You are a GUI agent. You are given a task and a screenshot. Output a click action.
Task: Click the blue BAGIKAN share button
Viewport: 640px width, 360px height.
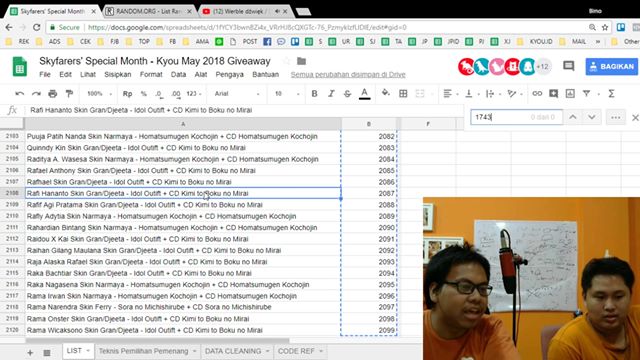point(611,67)
